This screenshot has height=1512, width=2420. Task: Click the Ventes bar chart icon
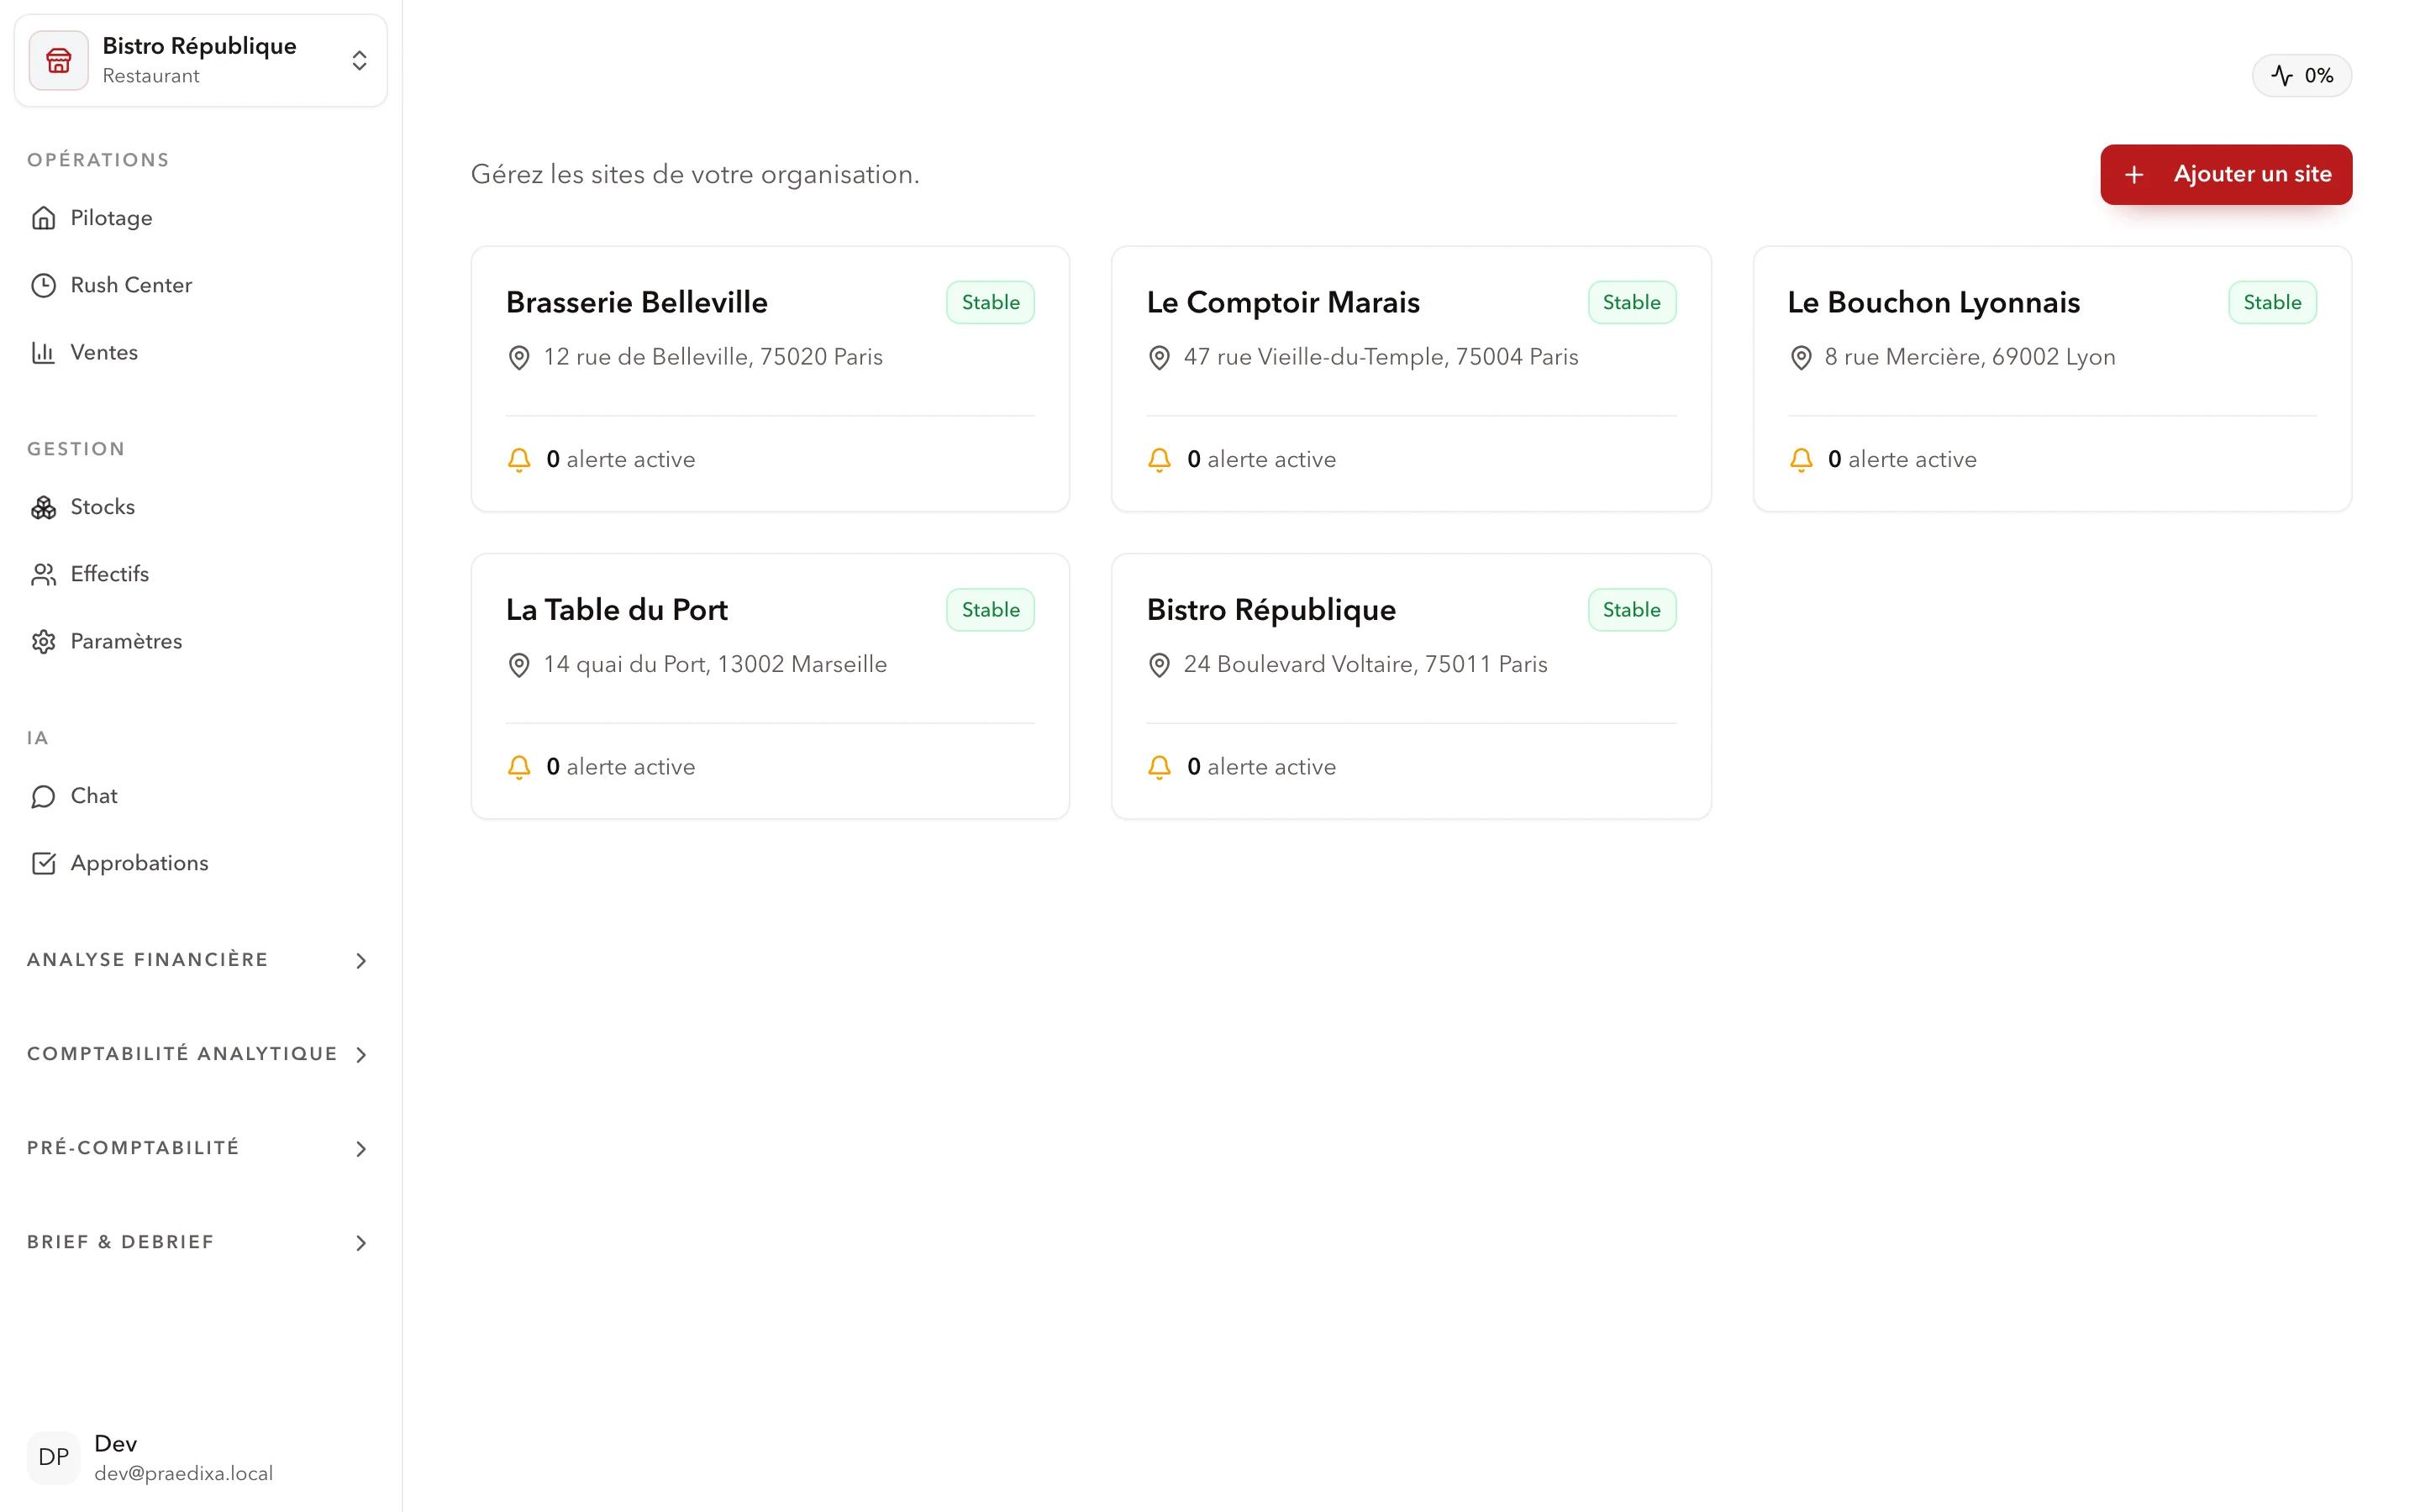click(43, 352)
